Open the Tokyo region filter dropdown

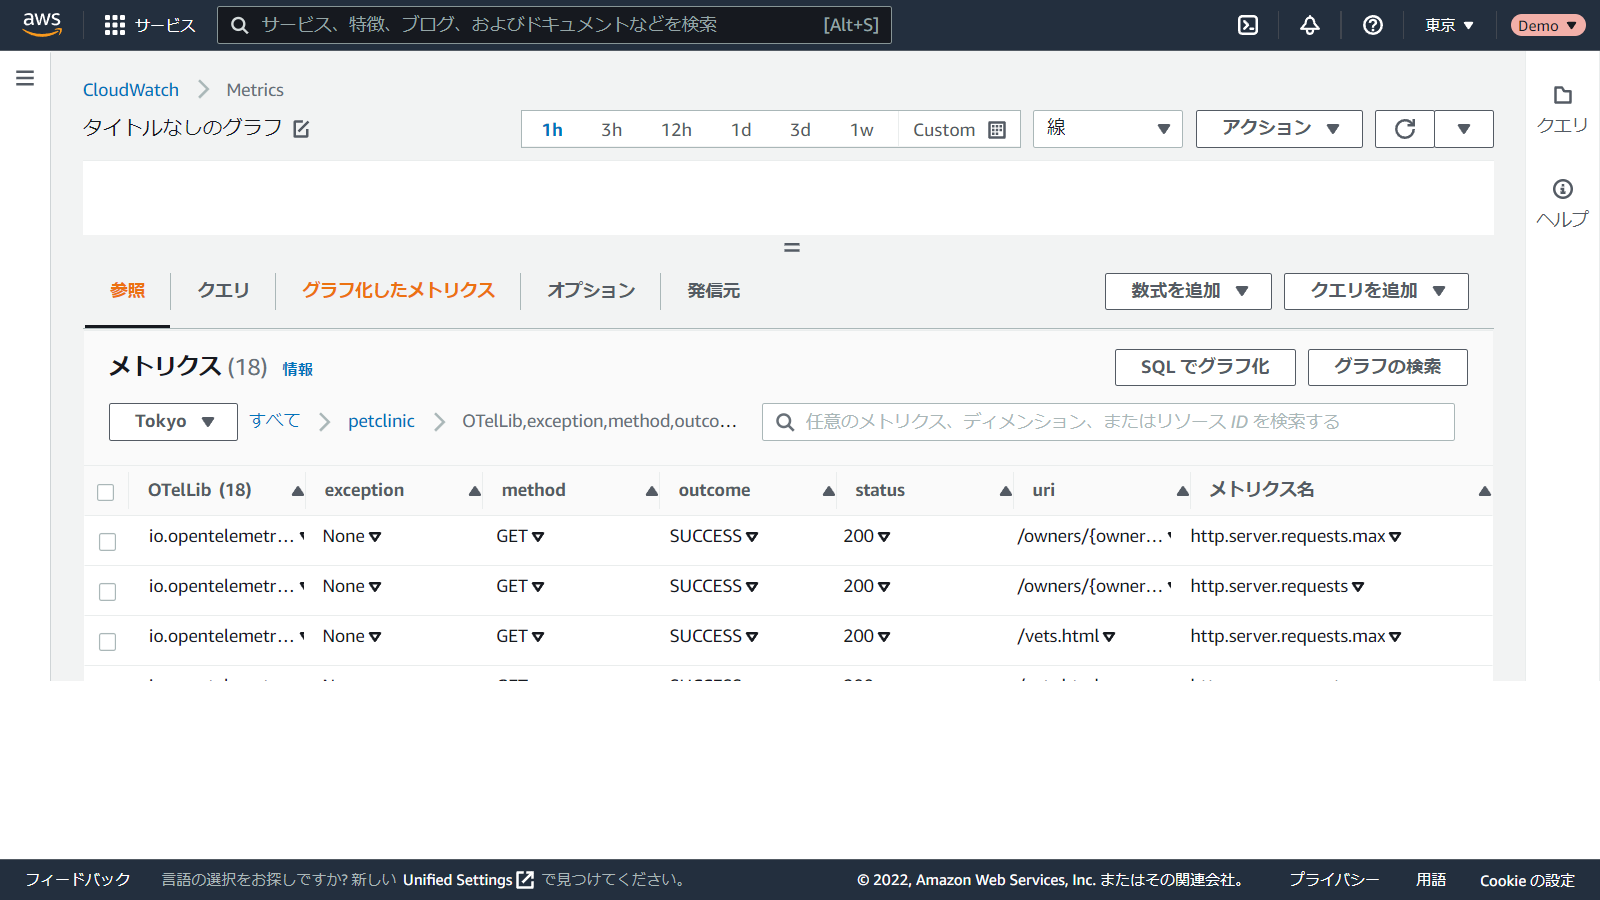click(173, 422)
